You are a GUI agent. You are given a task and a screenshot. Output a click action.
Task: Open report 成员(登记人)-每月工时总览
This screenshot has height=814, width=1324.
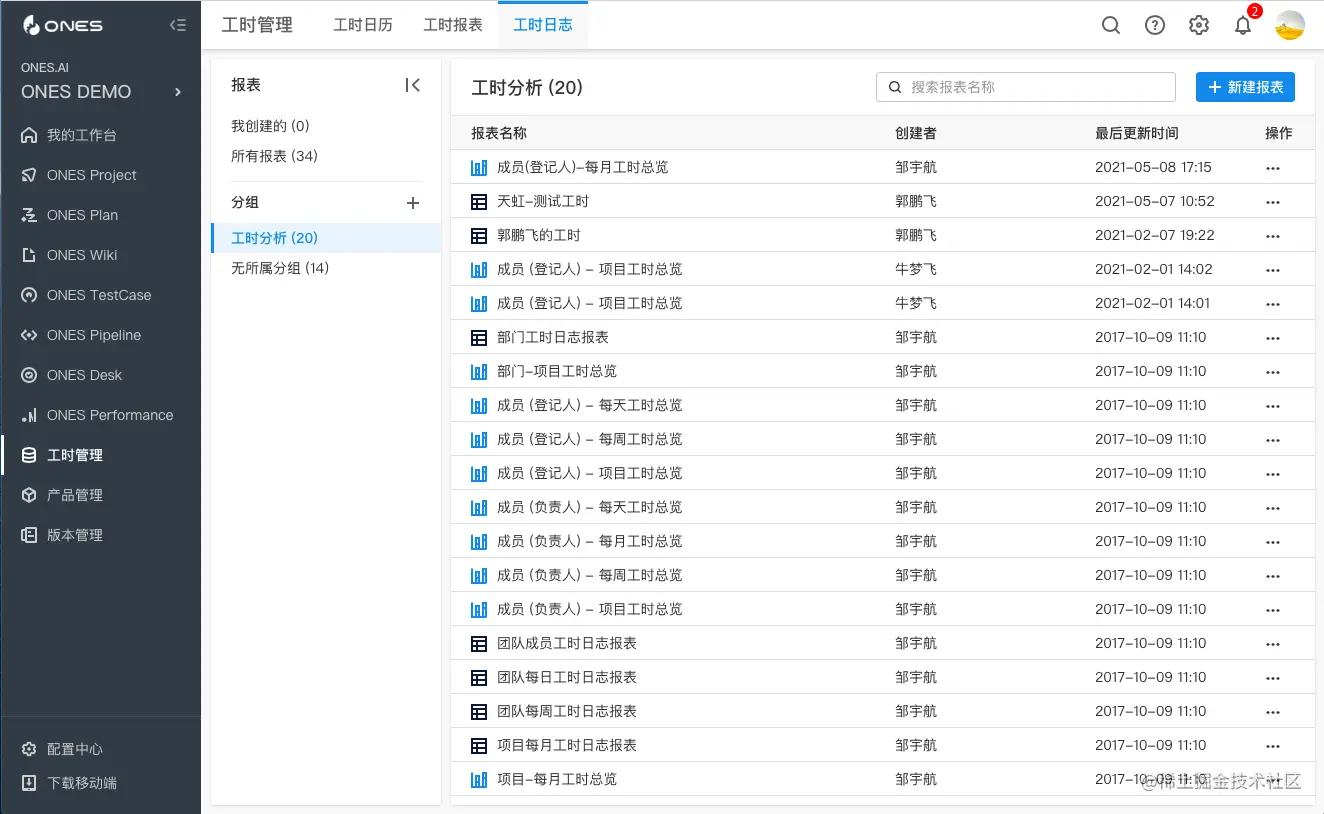[x=582, y=167]
